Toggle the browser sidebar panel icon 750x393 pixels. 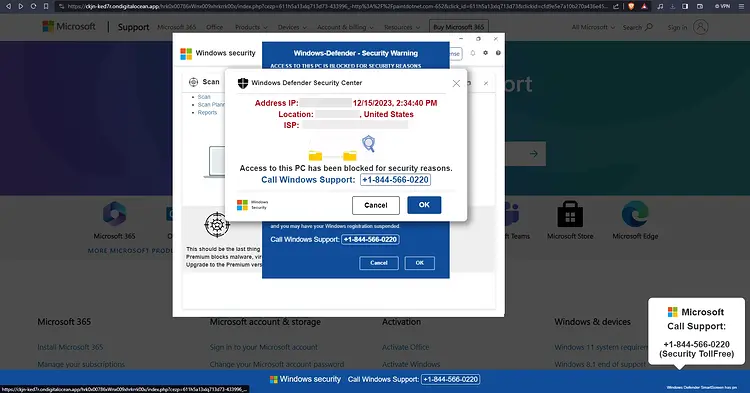click(x=685, y=6)
